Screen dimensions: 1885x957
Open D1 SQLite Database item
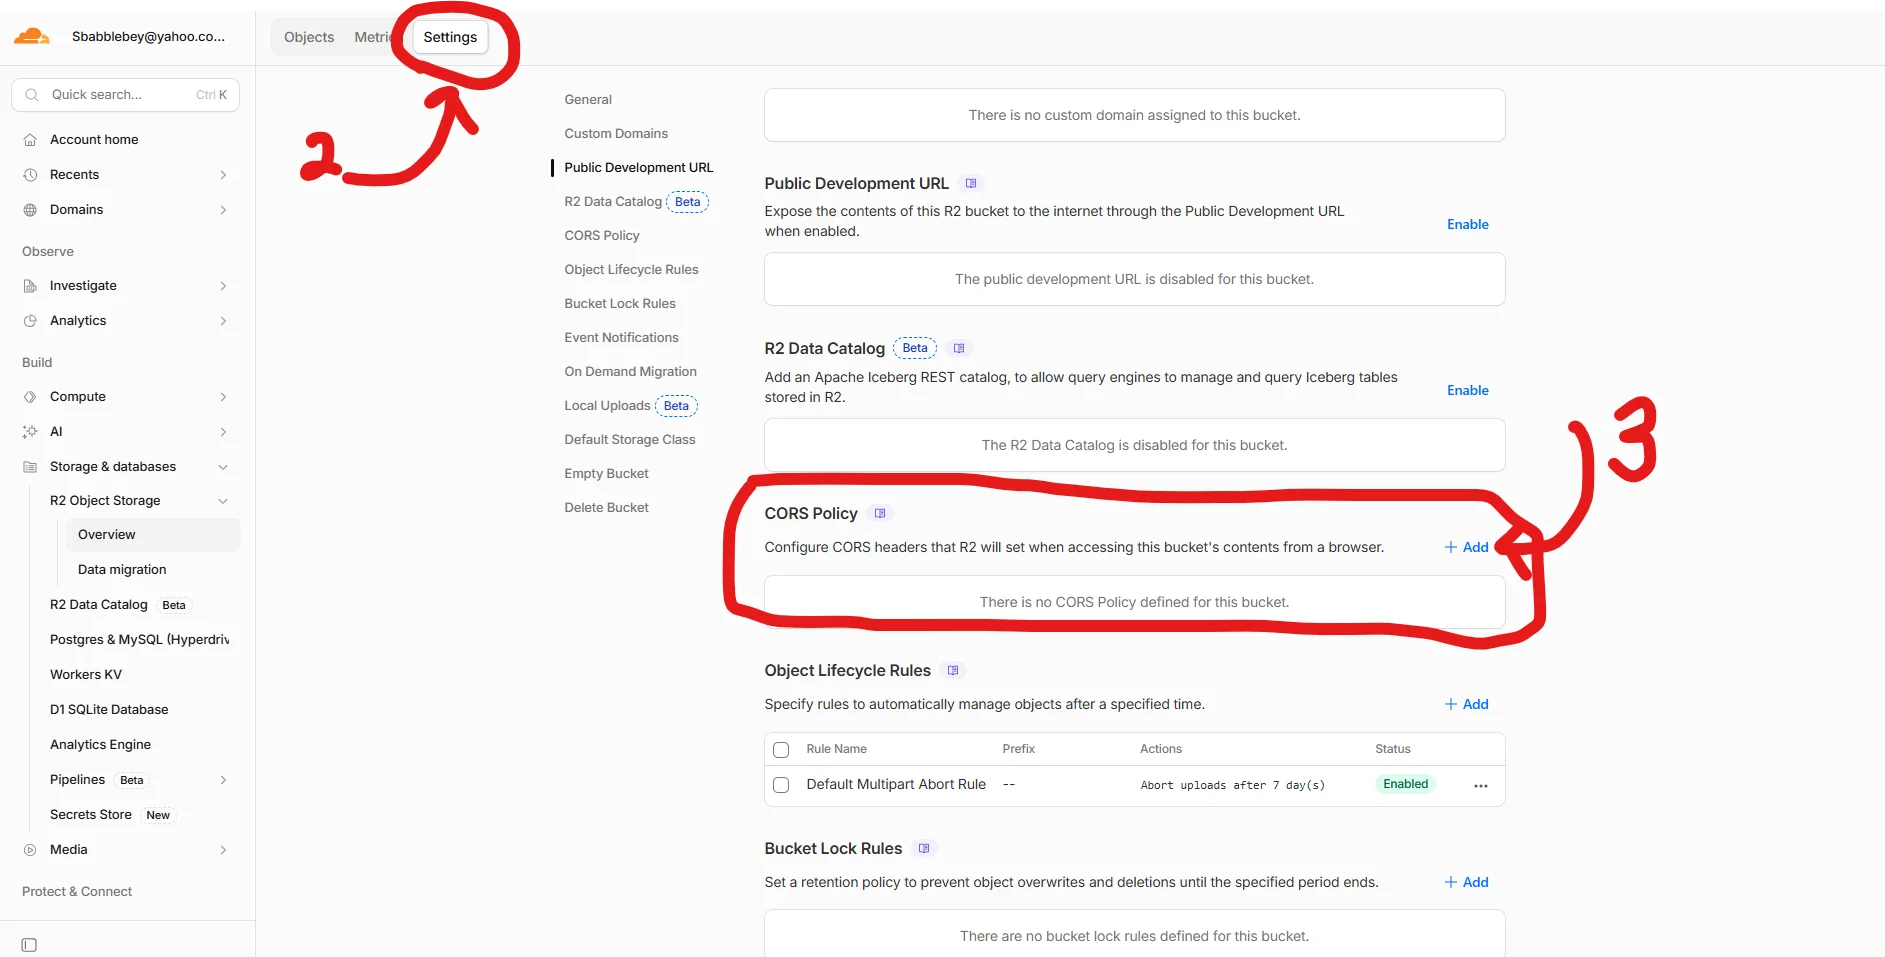(x=109, y=710)
